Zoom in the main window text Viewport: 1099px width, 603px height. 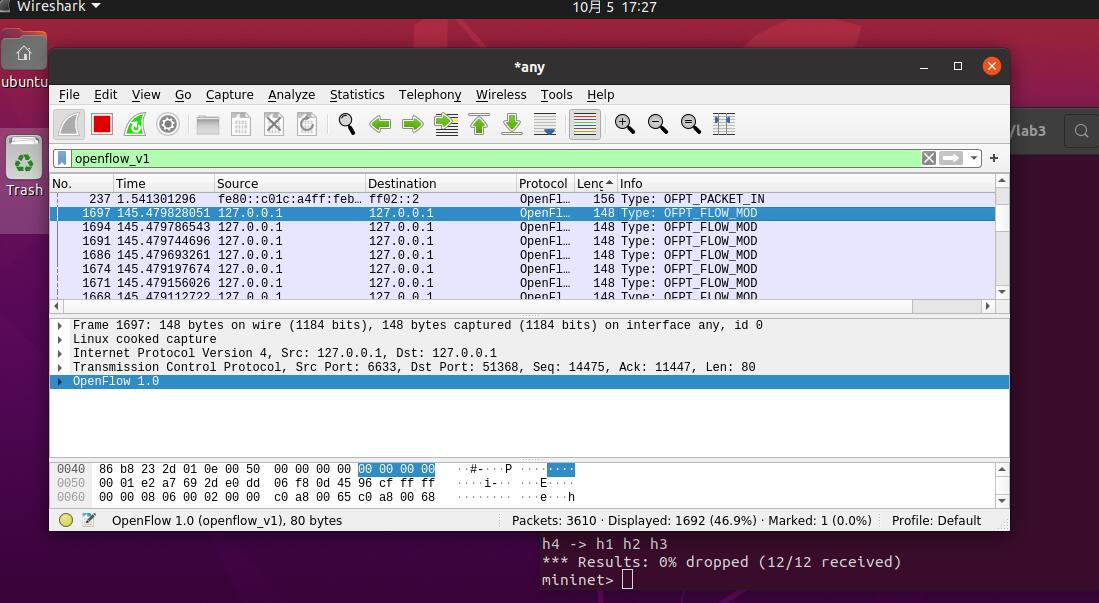pos(624,125)
